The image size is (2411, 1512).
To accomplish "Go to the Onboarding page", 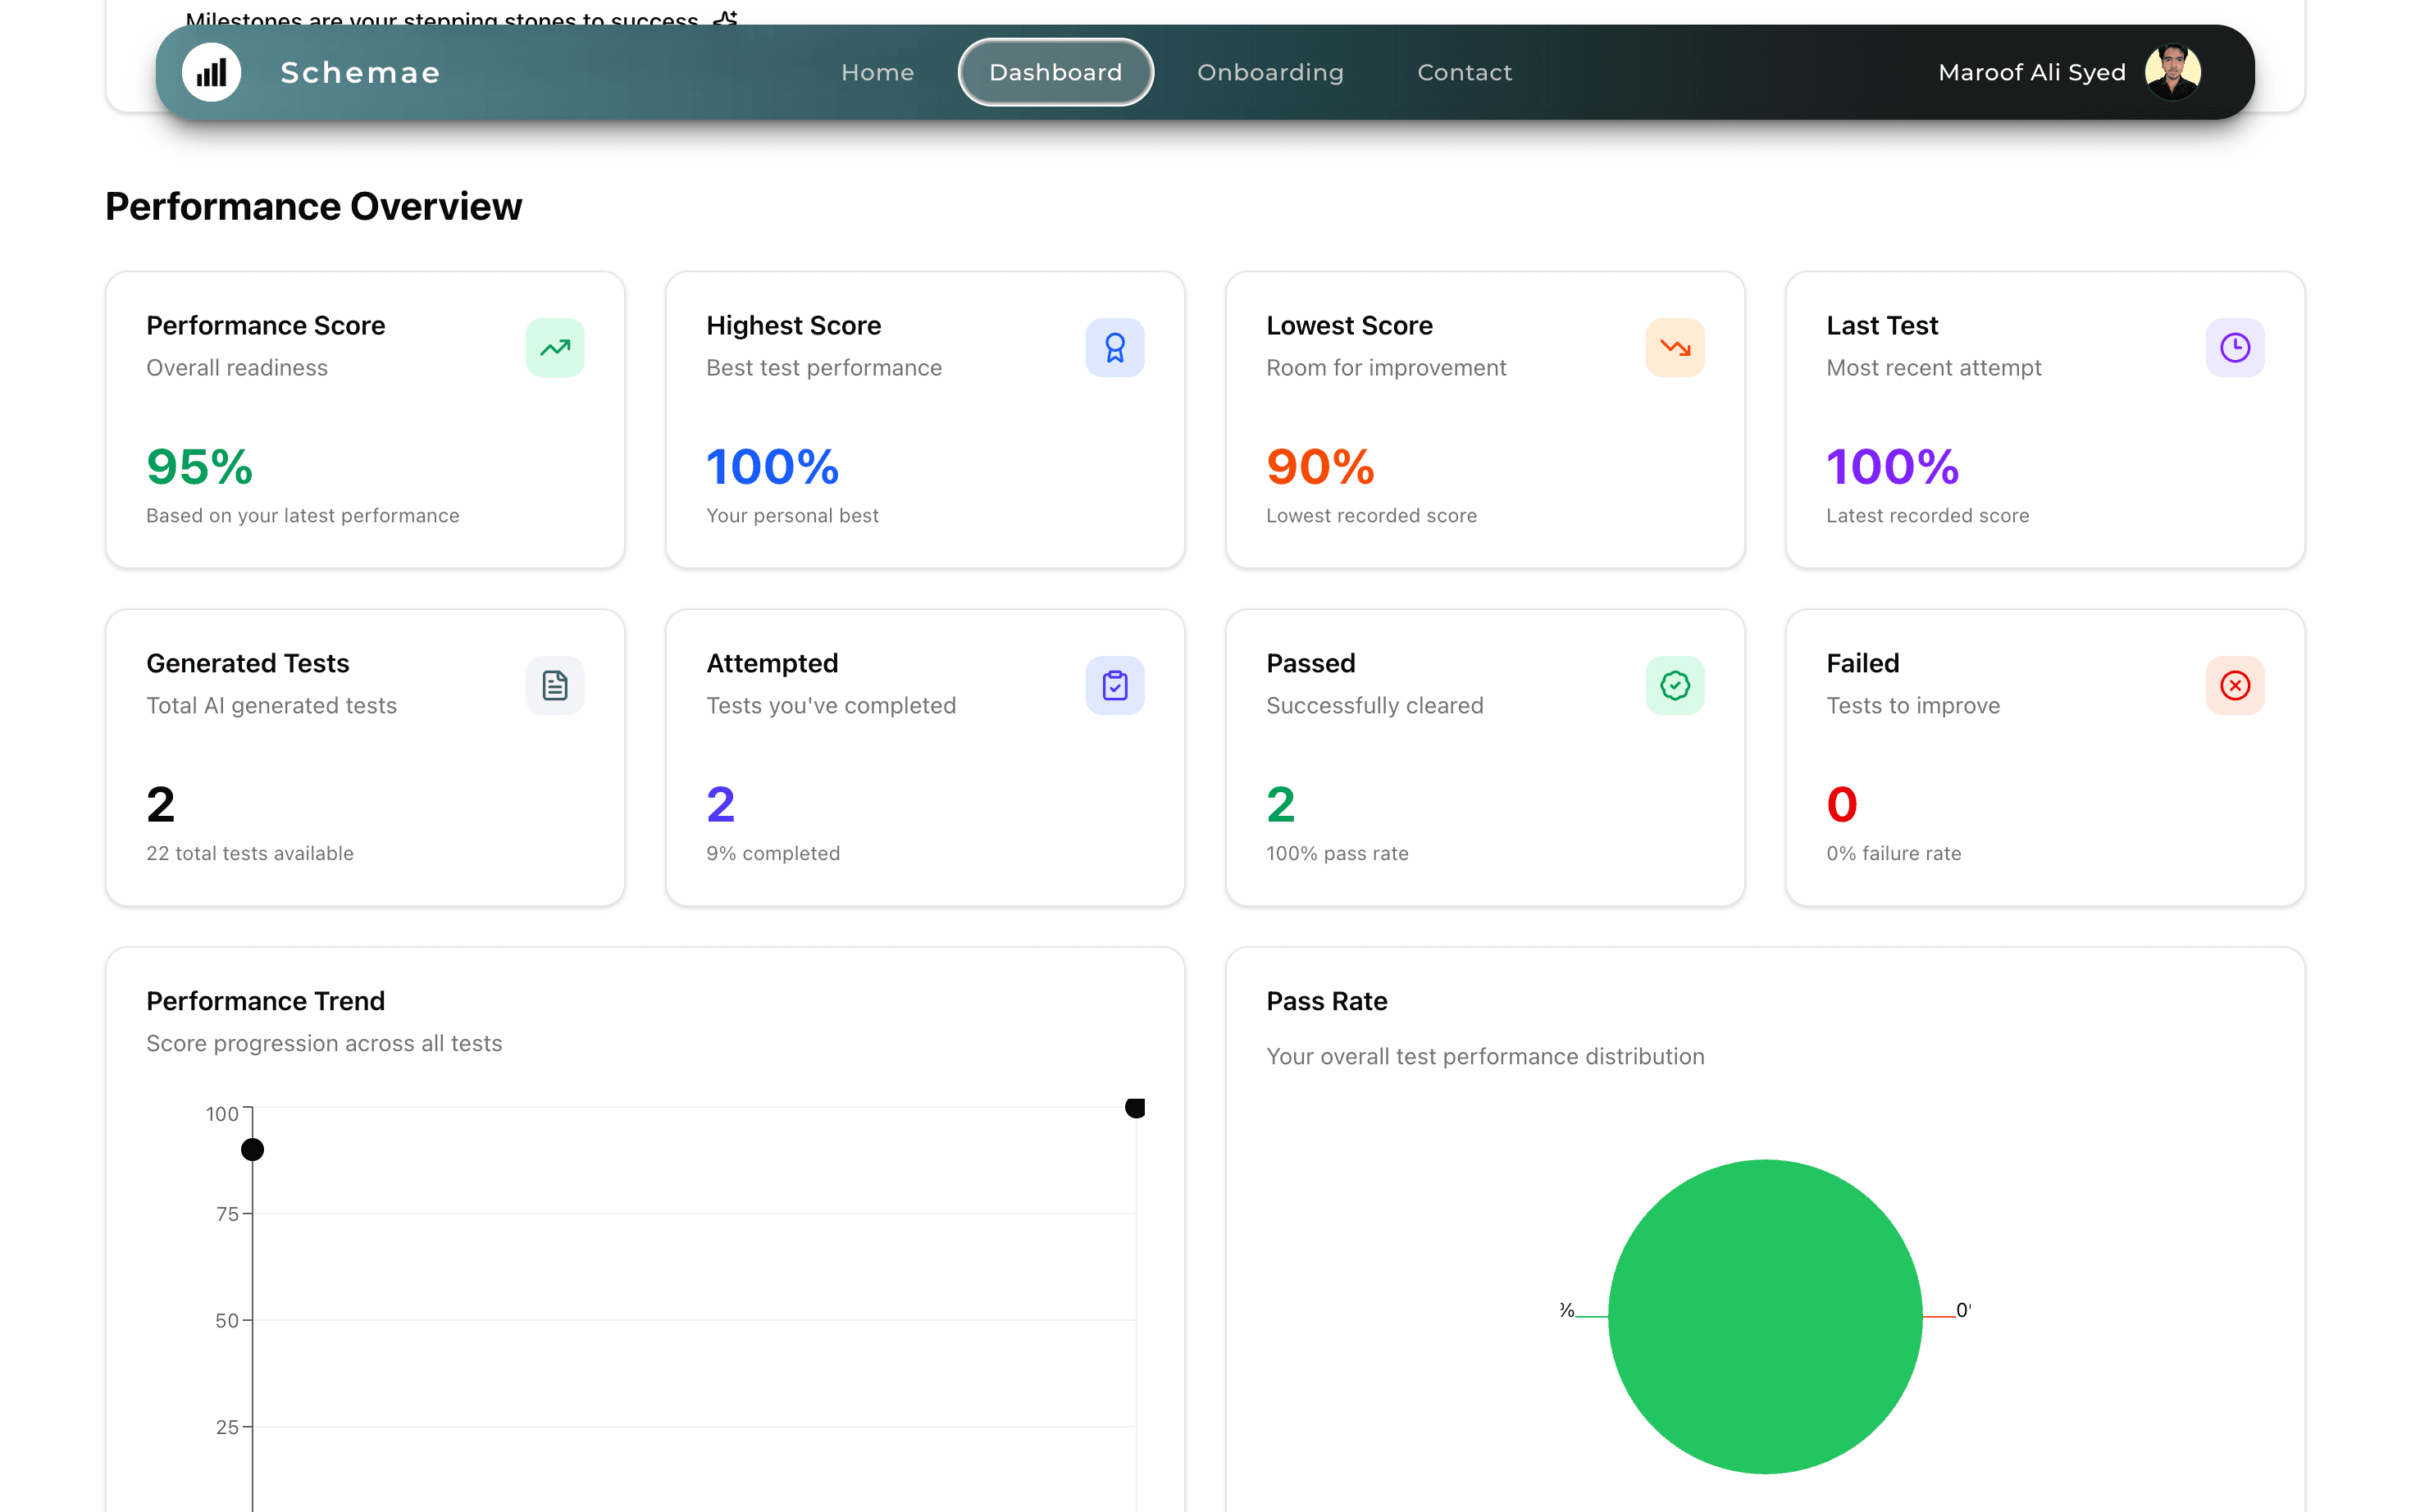I will point(1270,72).
